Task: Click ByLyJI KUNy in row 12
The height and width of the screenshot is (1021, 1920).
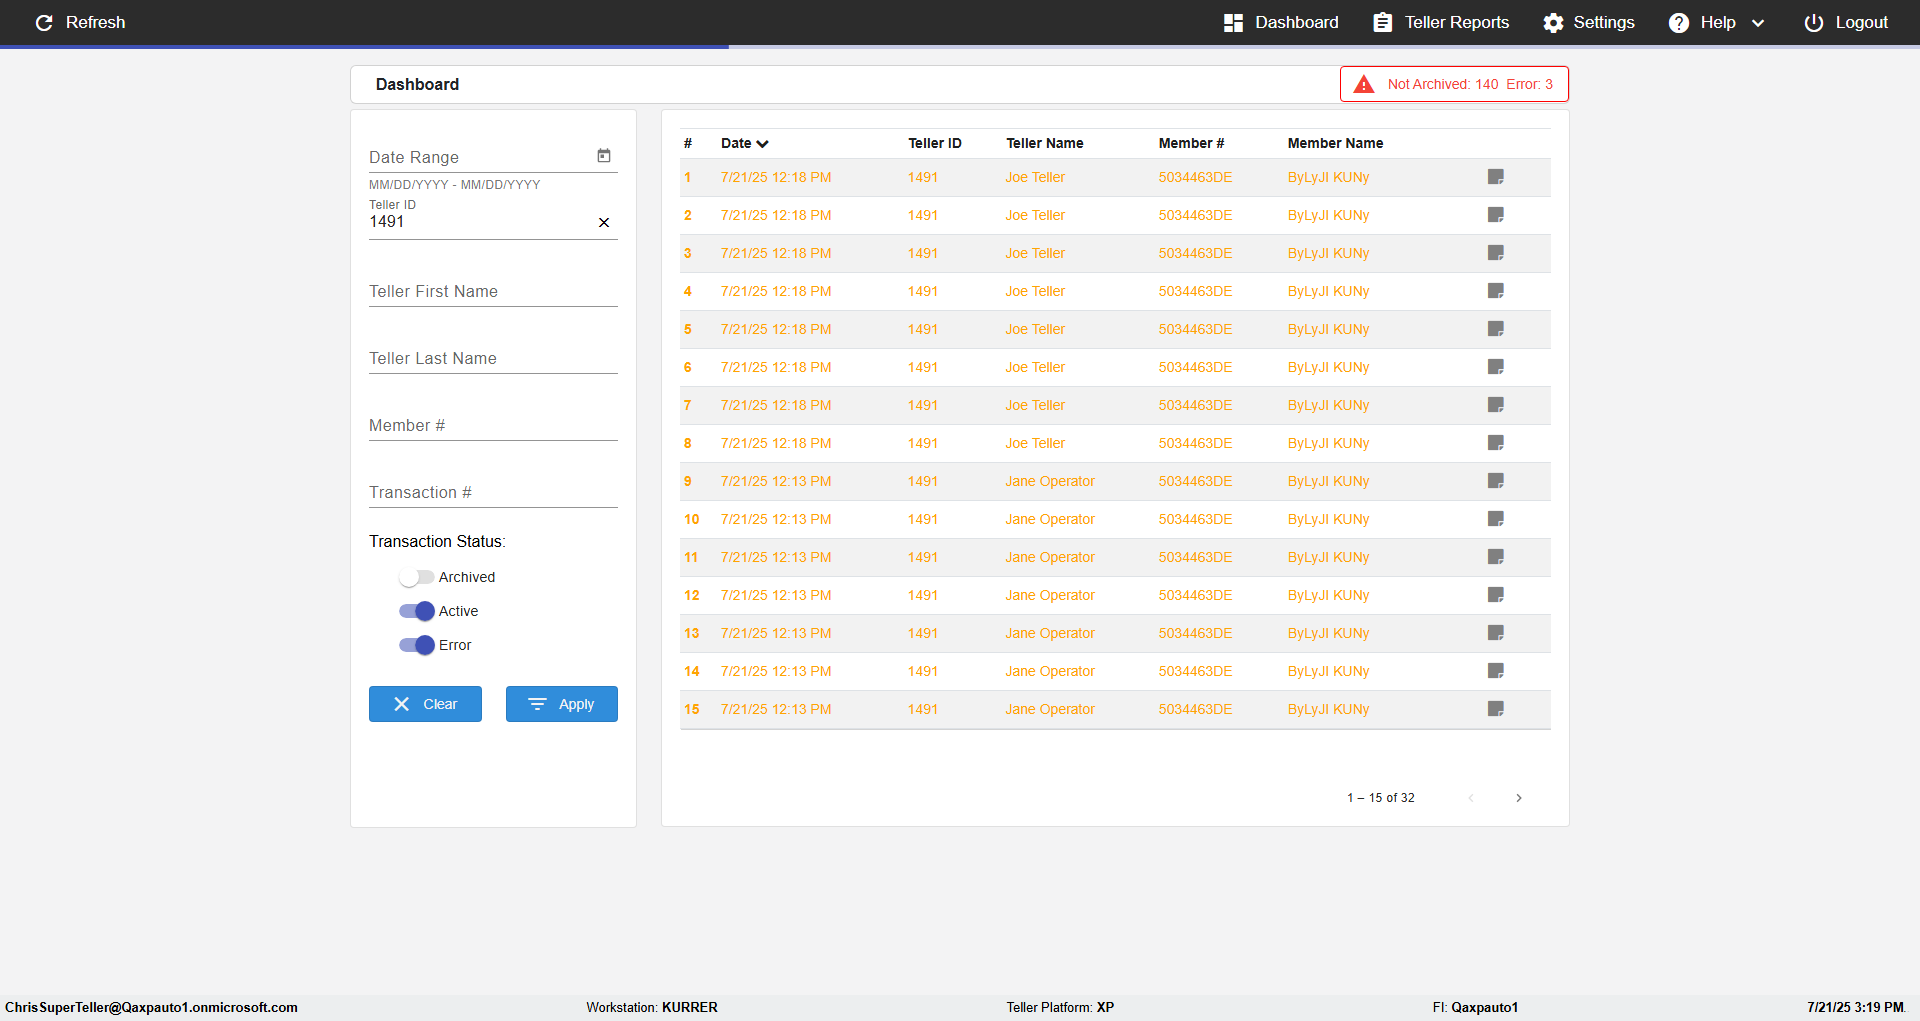Action: (1328, 595)
